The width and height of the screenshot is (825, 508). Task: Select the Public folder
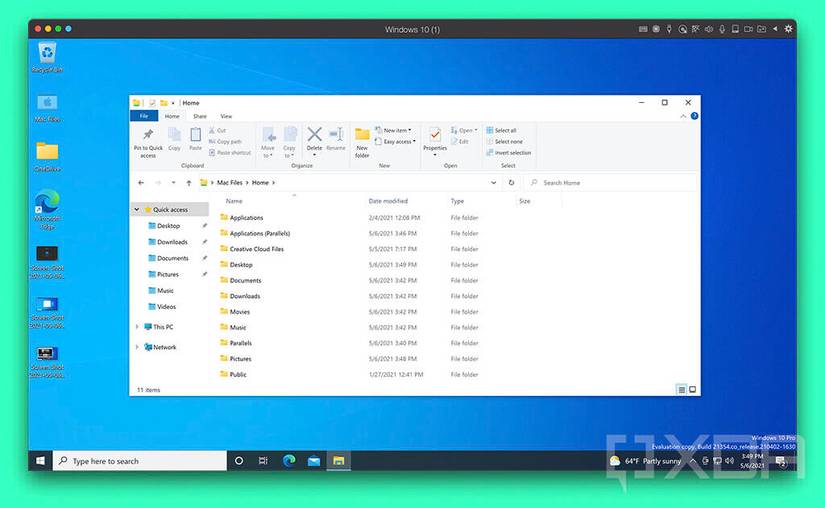click(x=238, y=374)
